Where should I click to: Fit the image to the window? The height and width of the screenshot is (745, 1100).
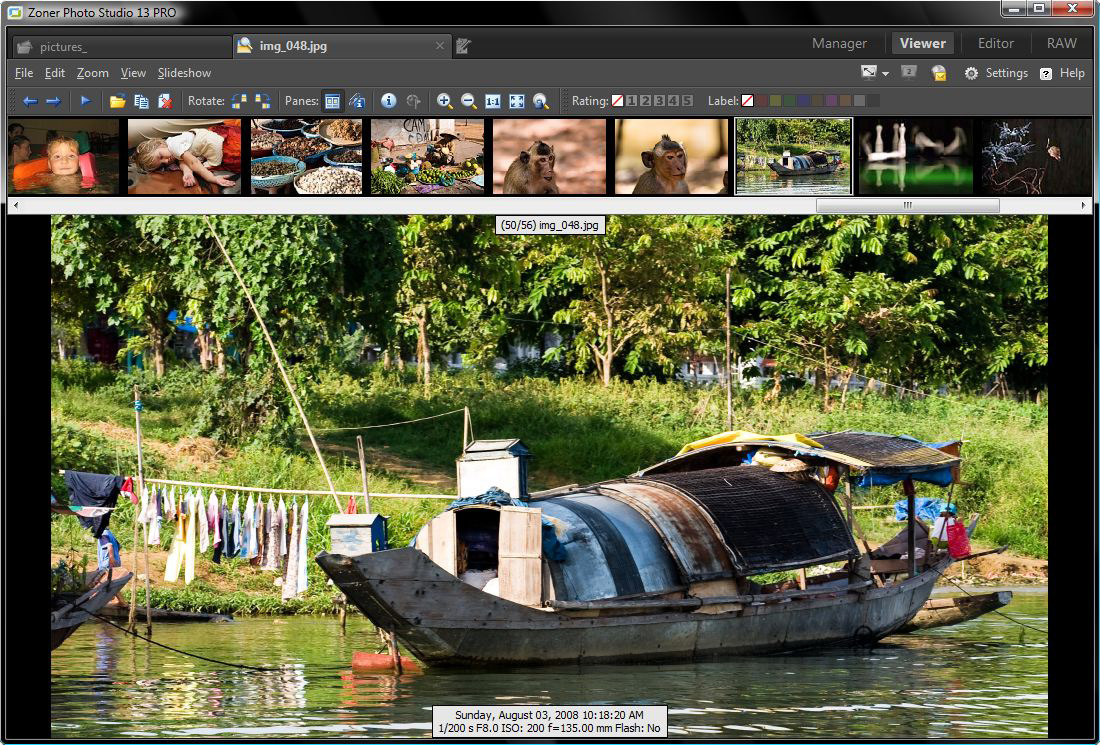coord(515,100)
